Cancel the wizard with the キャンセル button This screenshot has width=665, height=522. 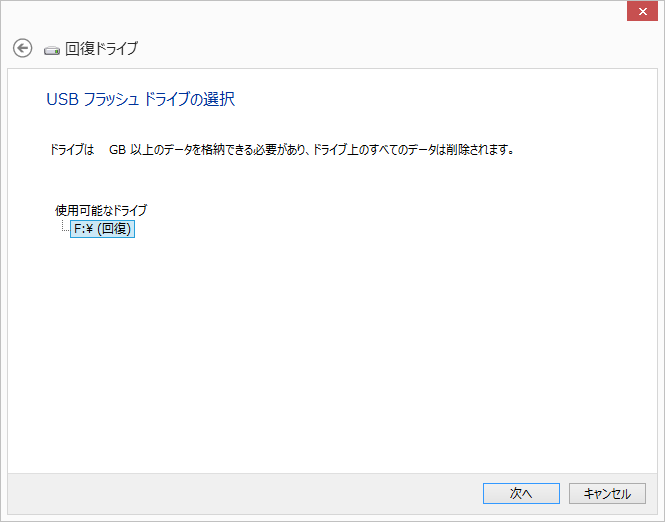coord(607,494)
